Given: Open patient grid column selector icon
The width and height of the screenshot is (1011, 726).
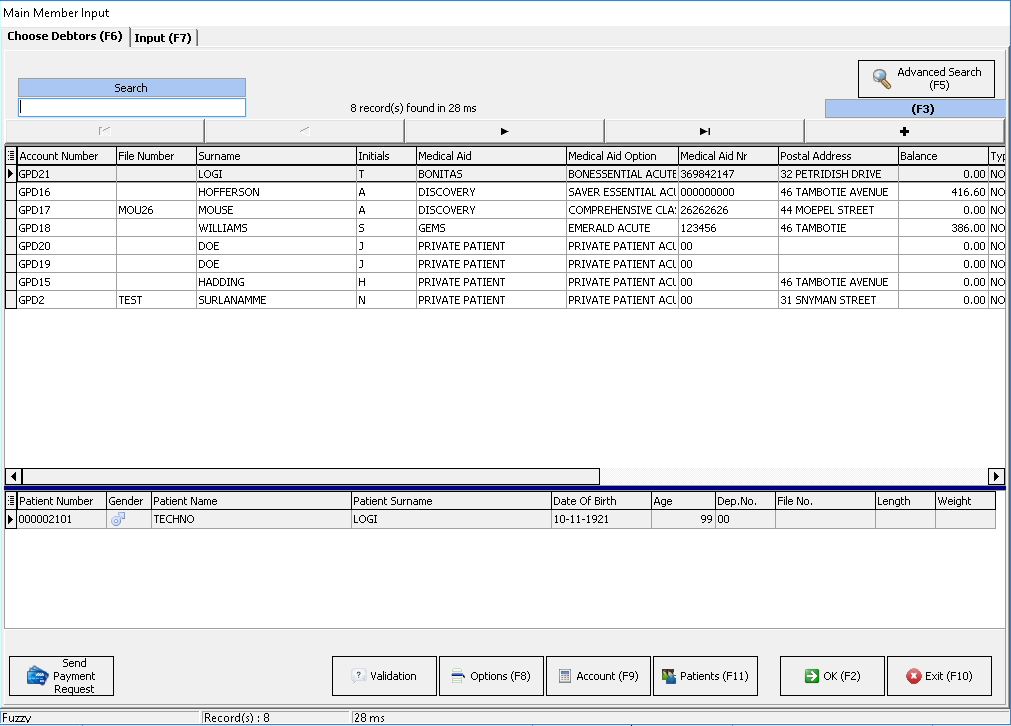Looking at the screenshot, I should pyautogui.click(x=11, y=501).
